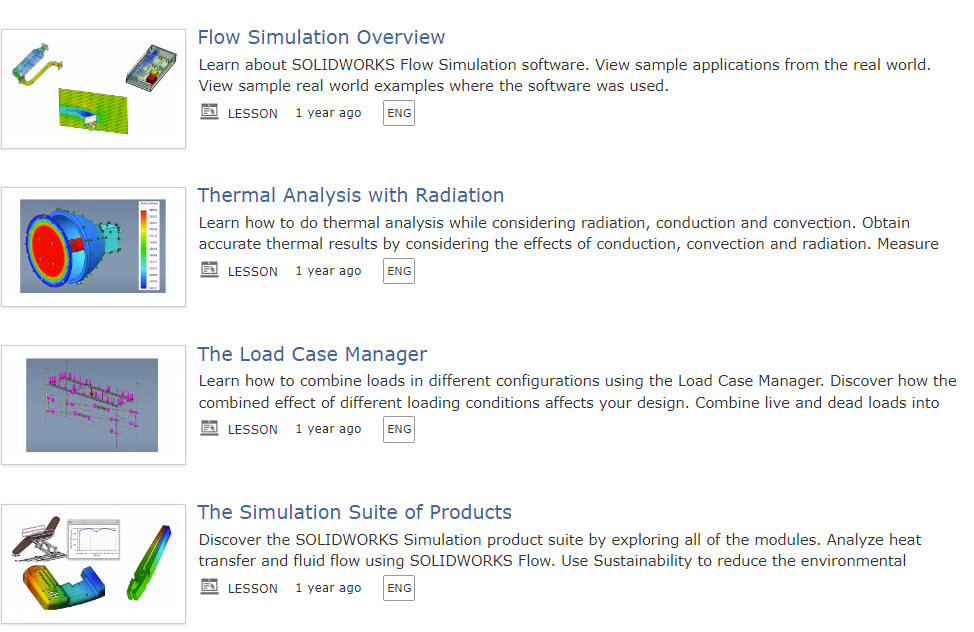974x632 pixels.
Task: Select the ENG language badge for Thermal Analysis with Radiation
Action: point(398,271)
